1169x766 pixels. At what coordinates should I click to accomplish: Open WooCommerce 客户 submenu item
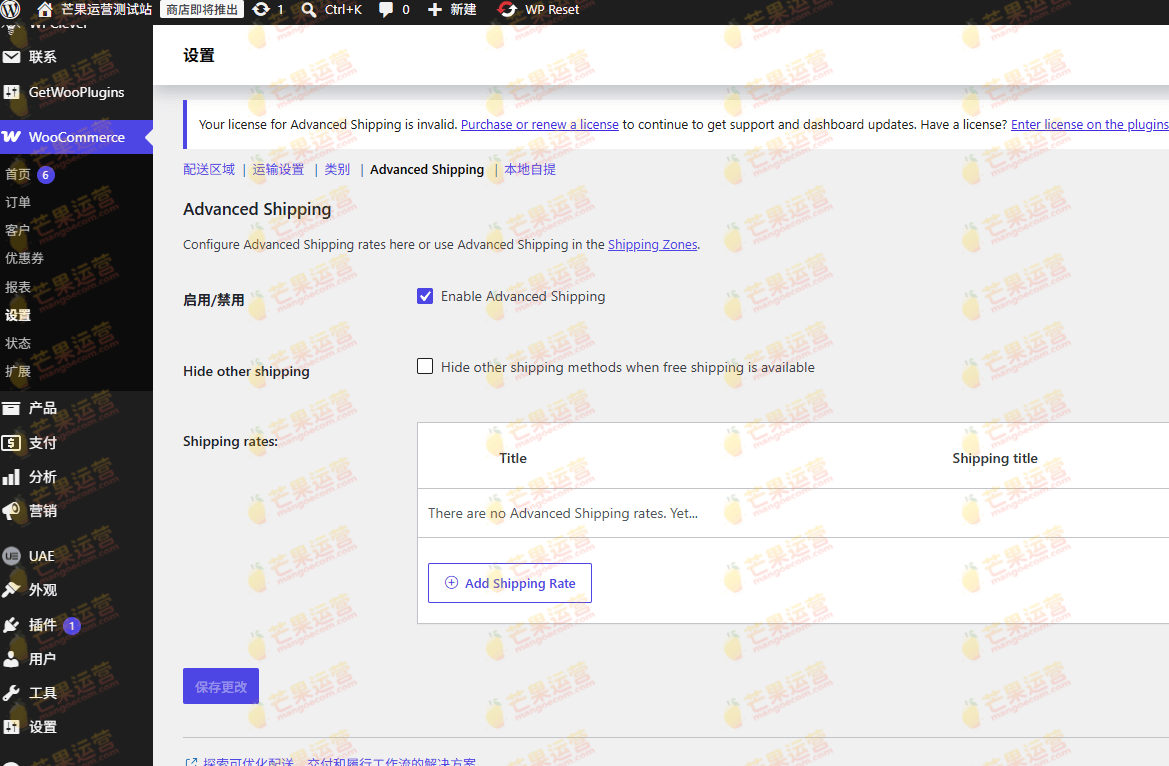point(18,230)
